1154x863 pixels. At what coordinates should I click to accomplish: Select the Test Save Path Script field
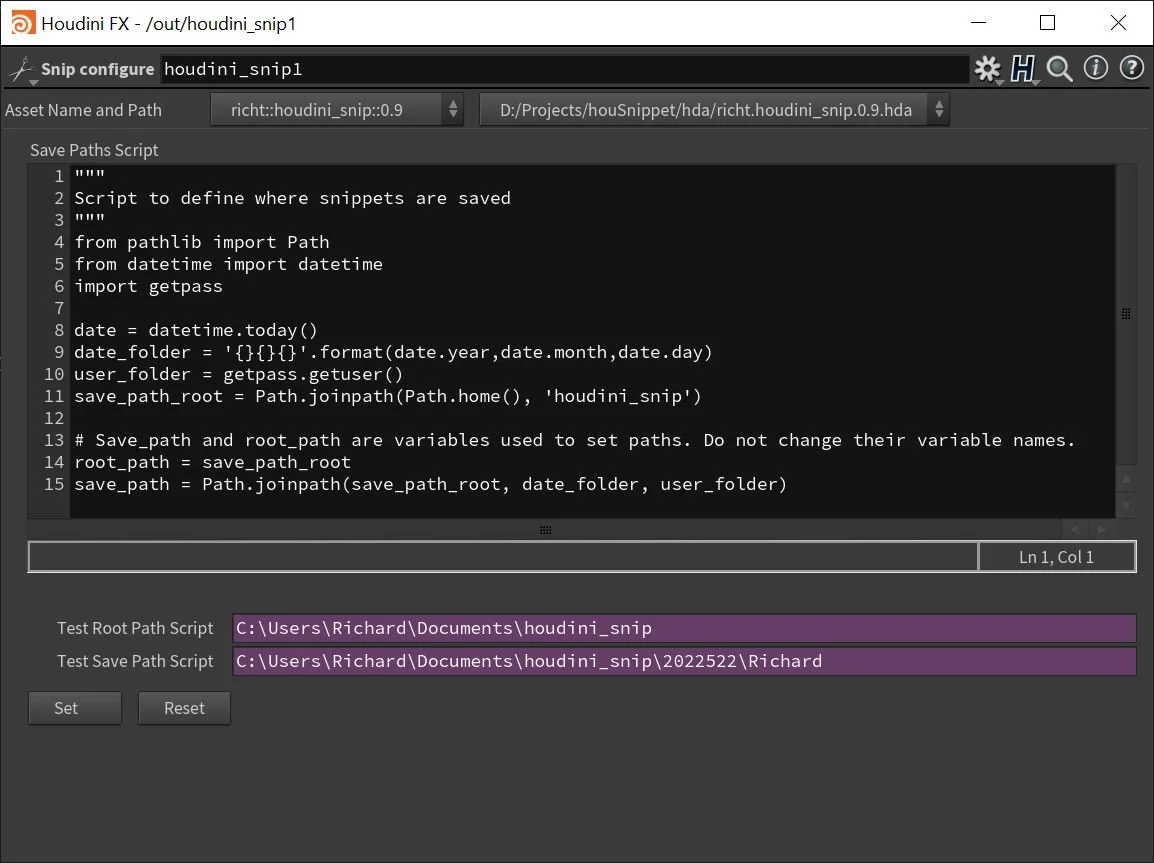[x=683, y=661]
